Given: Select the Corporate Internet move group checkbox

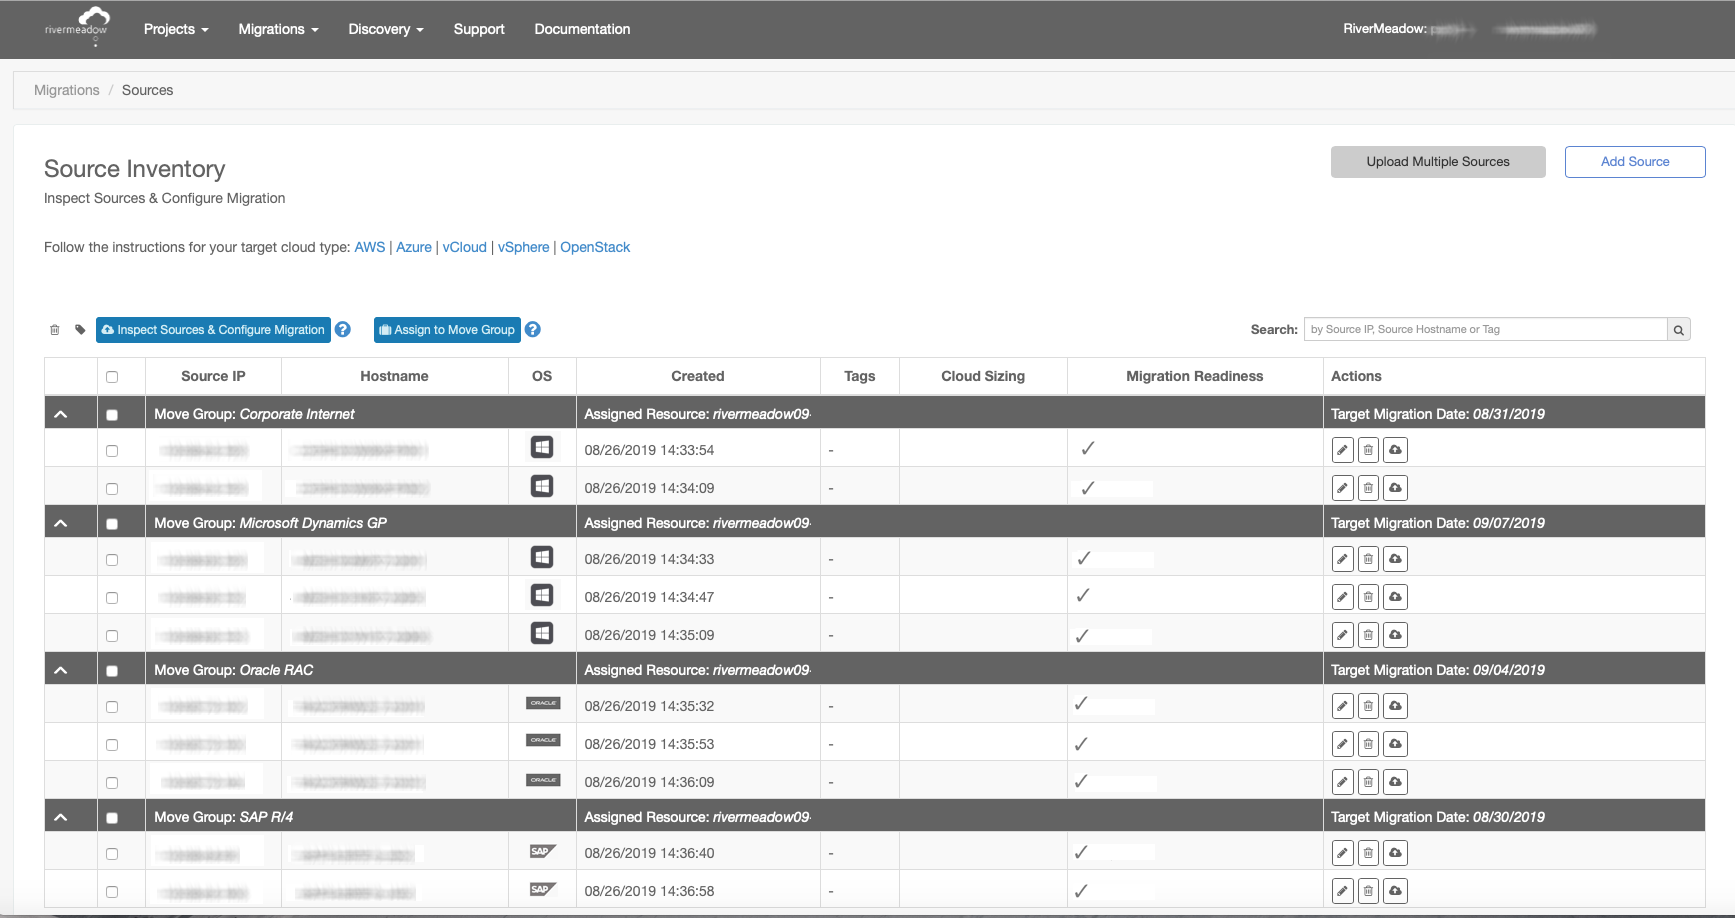Looking at the screenshot, I should pyautogui.click(x=112, y=415).
